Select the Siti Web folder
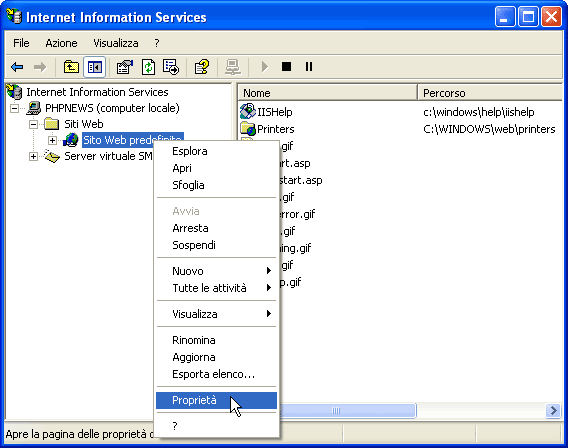Viewport: 568px width, 448px height. 84,124
